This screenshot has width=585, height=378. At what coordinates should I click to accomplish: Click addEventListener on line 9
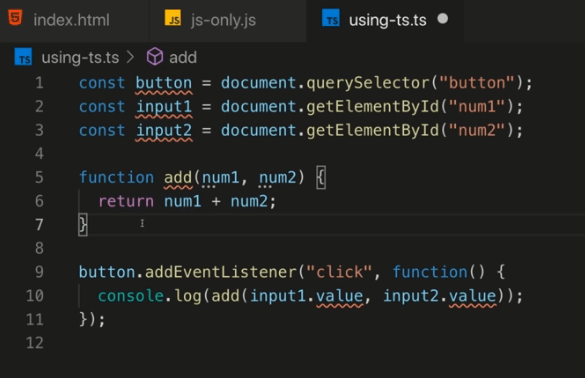(x=220, y=272)
